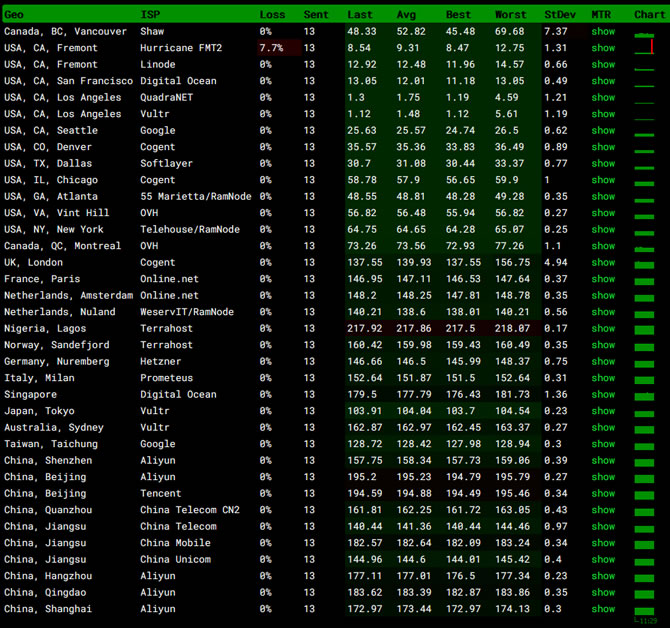
Task: Open MTR for Japan Tokyo Vultr
Action: tap(603, 411)
